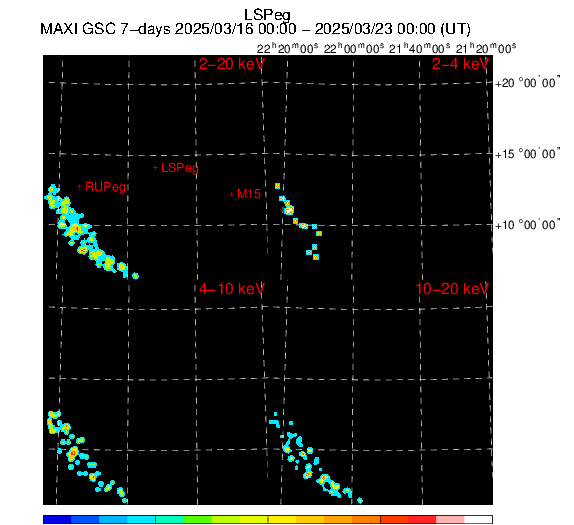This screenshot has height=525, width=574.
Task: Click the LSPeg title at top
Action: (x=267, y=15)
